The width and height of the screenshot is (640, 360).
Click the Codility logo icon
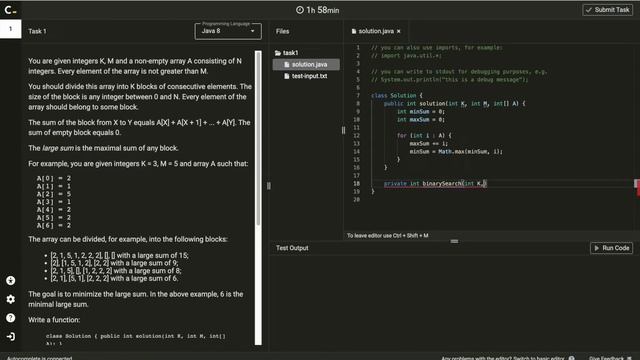click(10, 10)
